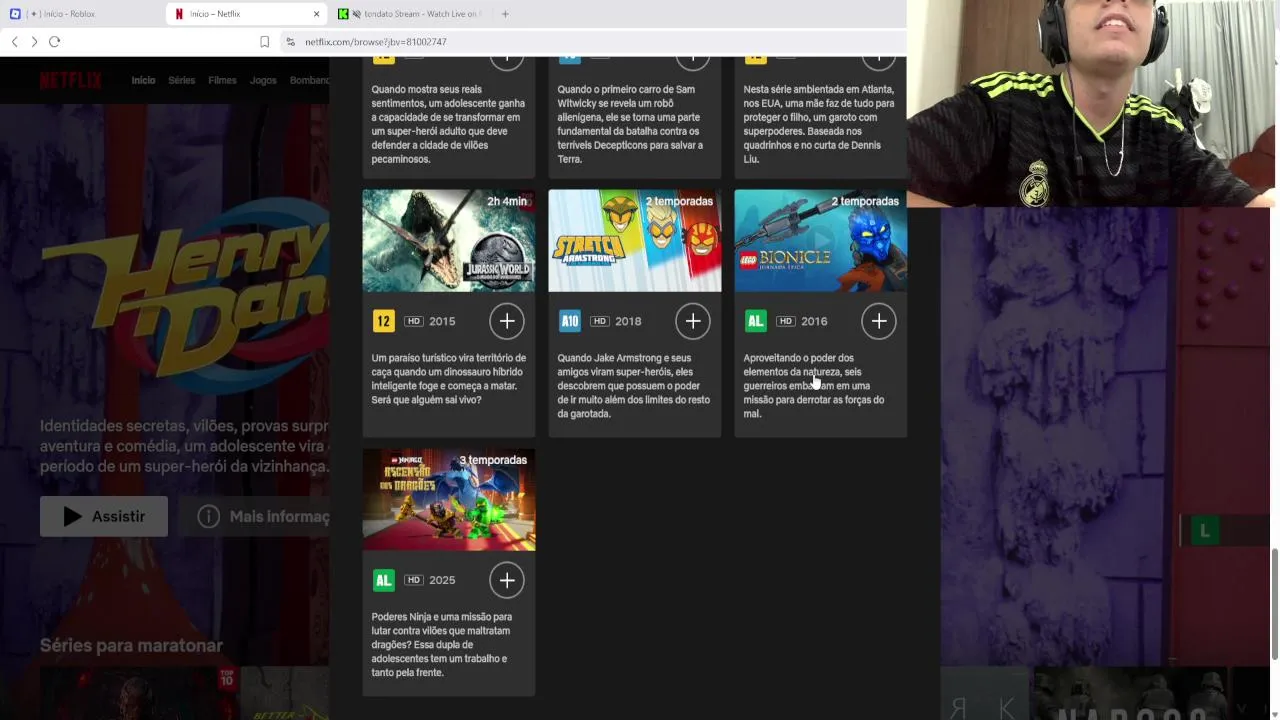The height and width of the screenshot is (720, 1280).
Task: Click the 'Sam Witwicky' synopsis text
Action: point(629,124)
